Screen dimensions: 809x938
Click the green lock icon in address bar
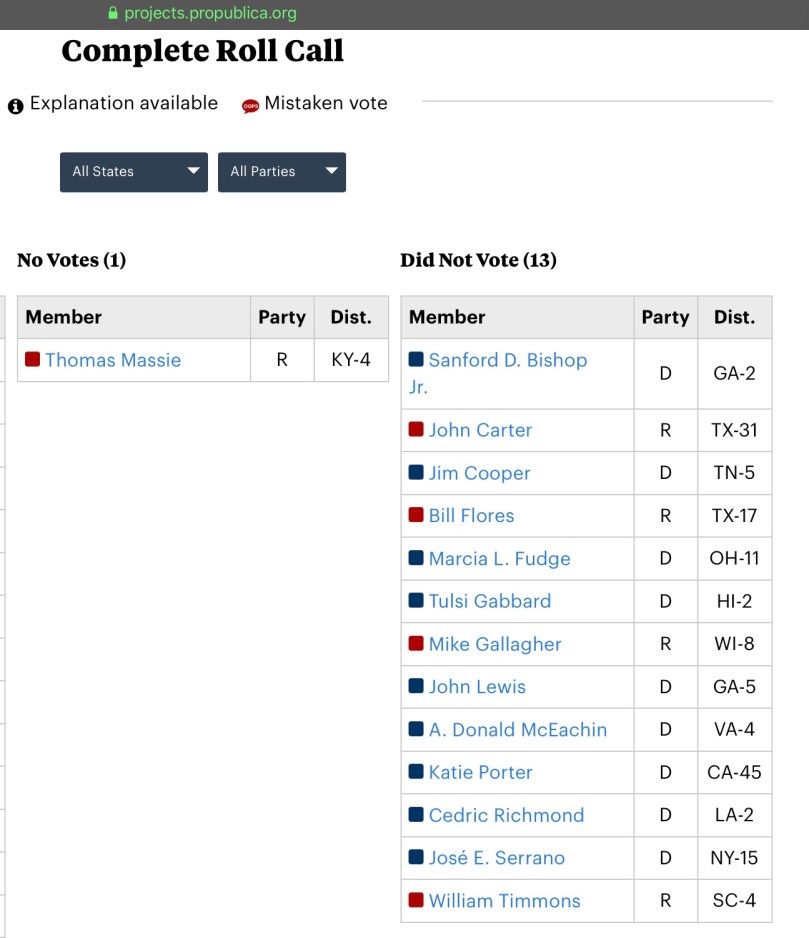click(113, 14)
